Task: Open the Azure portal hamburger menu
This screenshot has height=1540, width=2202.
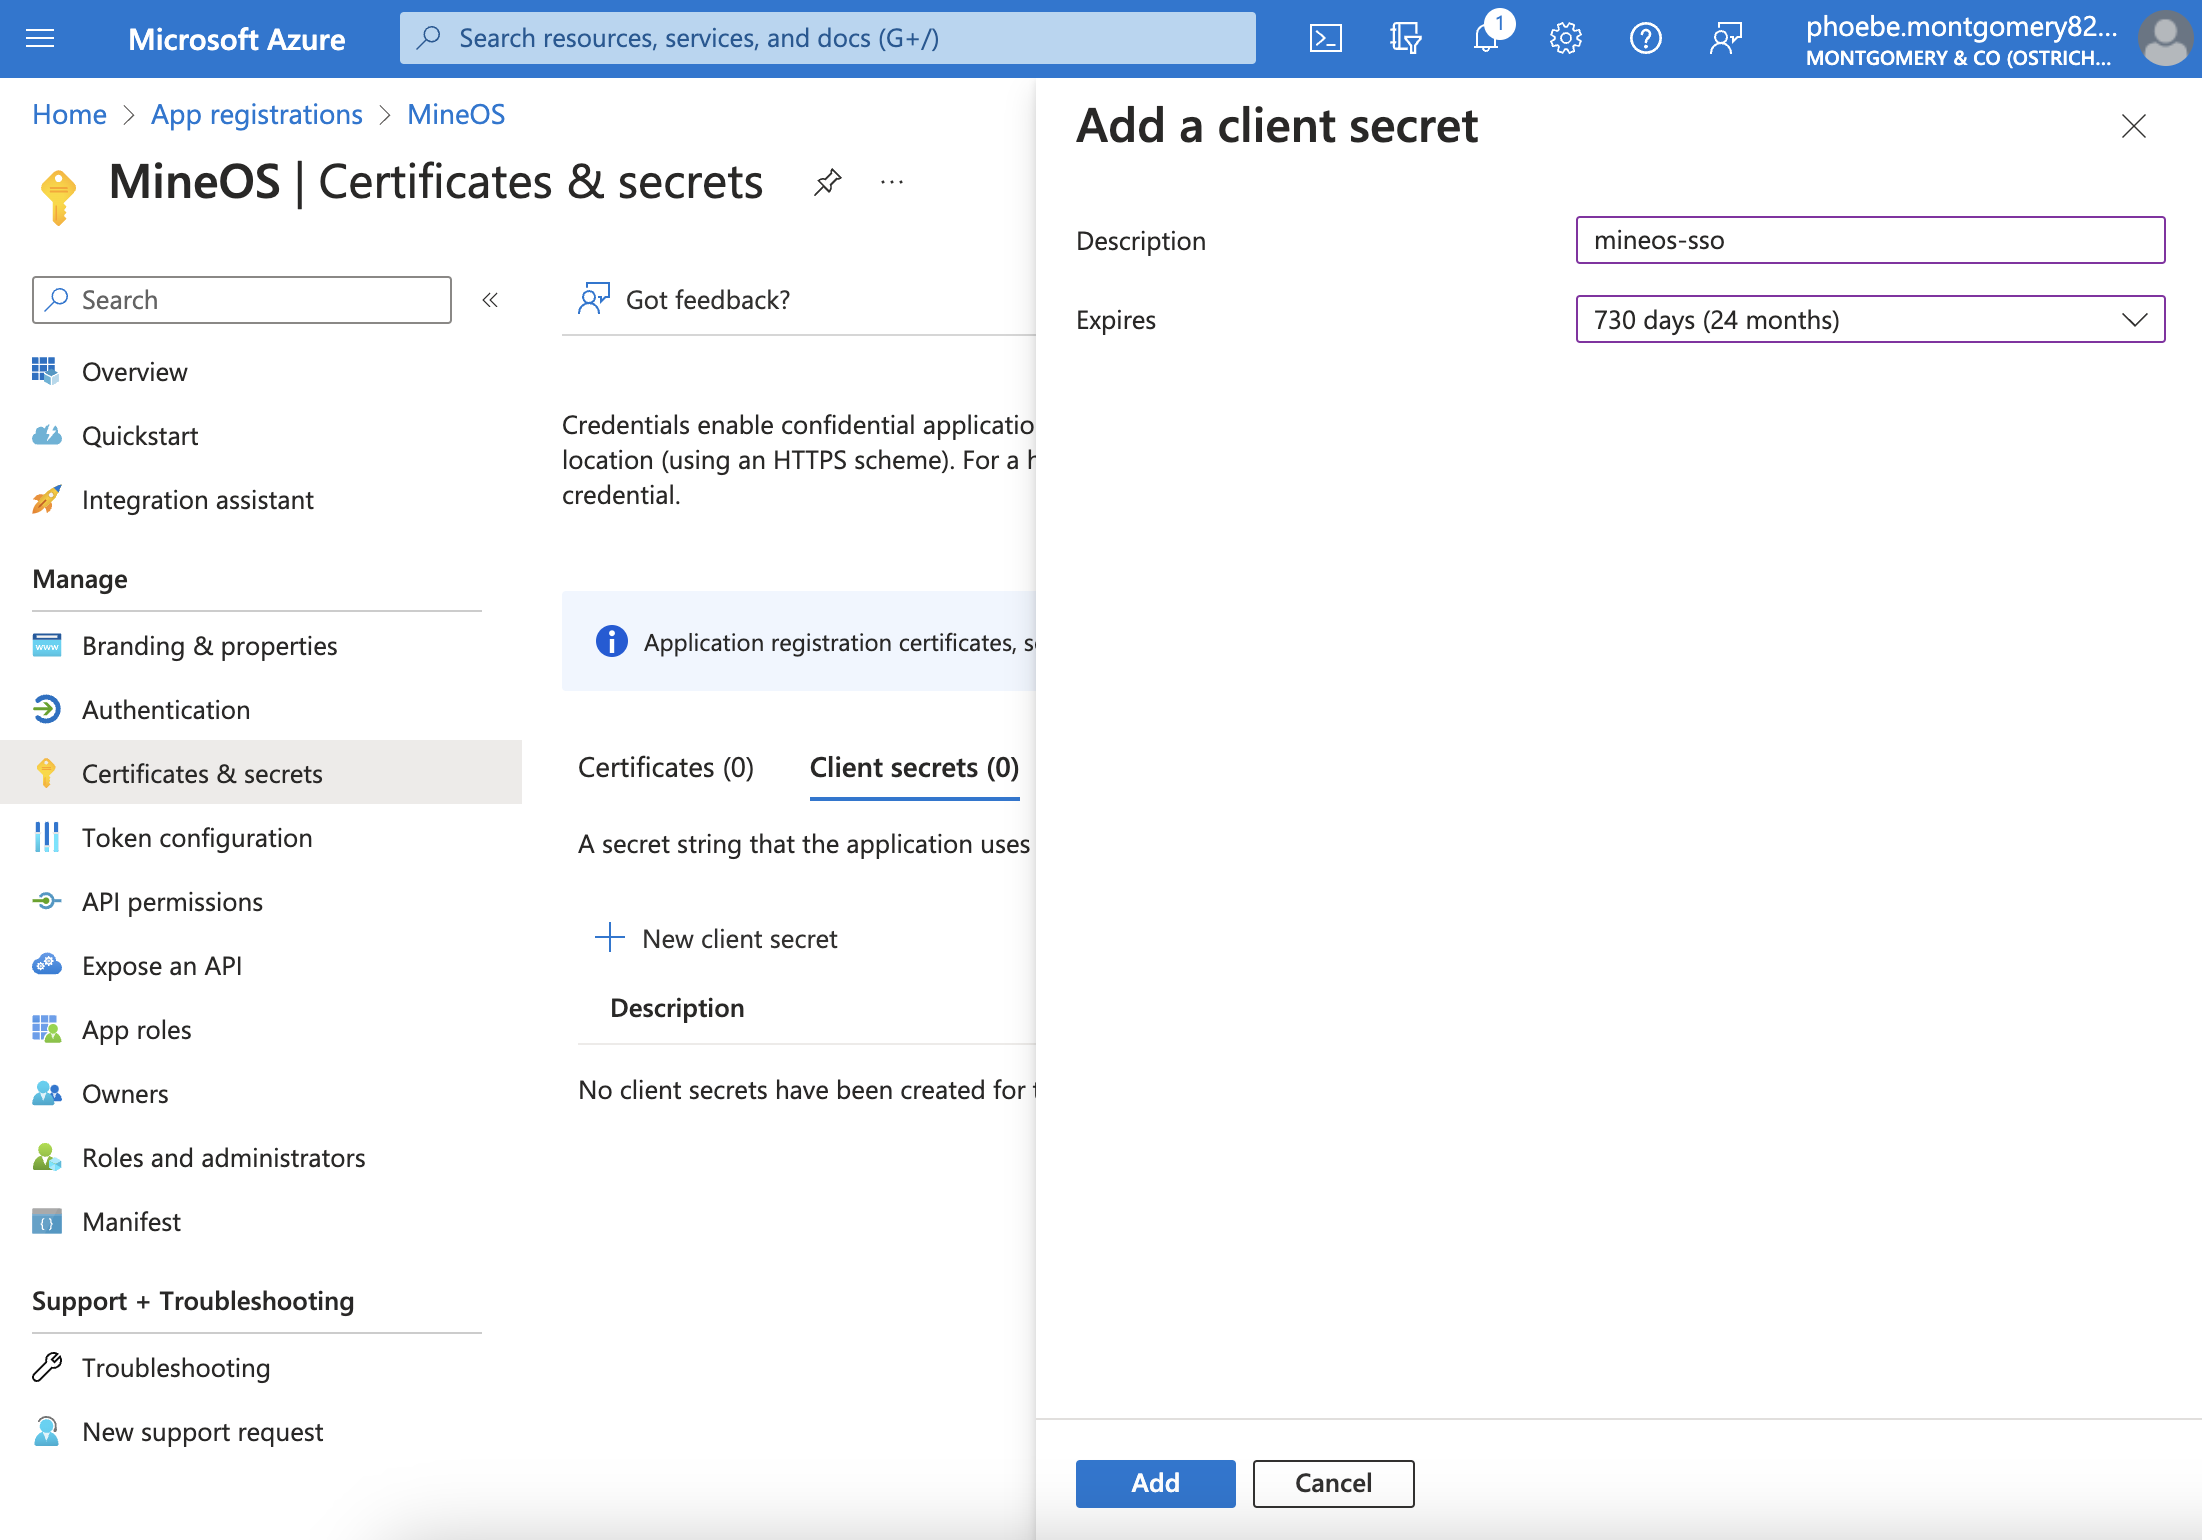Action: tap(40, 39)
